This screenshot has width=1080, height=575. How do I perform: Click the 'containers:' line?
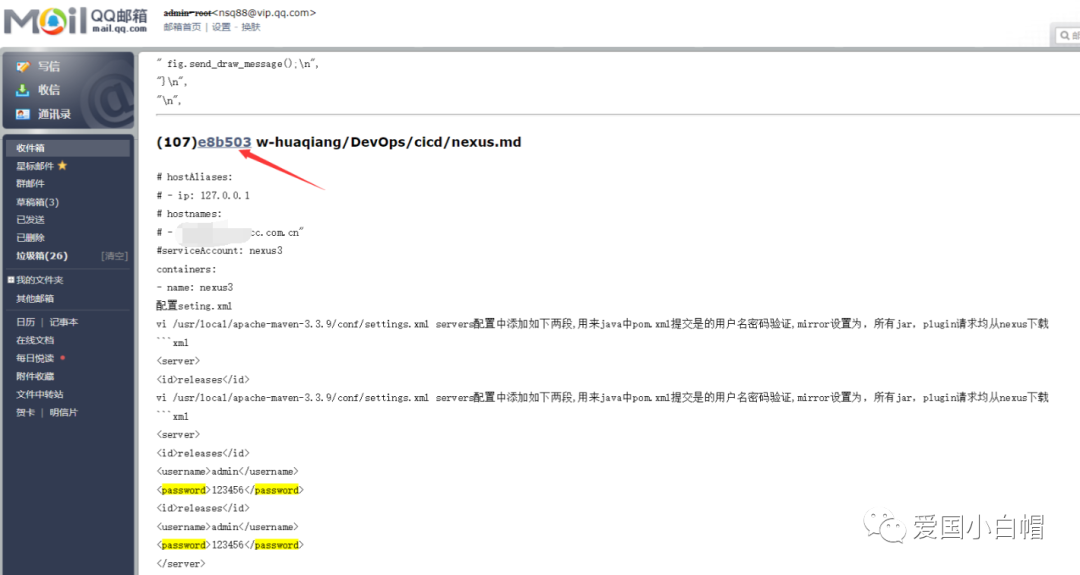point(186,269)
